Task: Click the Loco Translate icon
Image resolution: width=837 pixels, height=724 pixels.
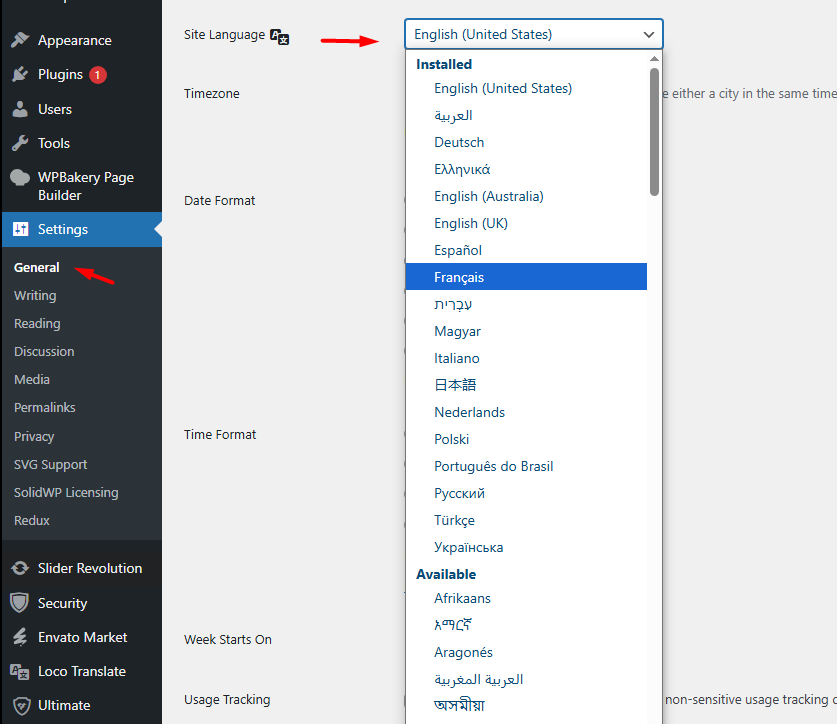Action: click(20, 671)
